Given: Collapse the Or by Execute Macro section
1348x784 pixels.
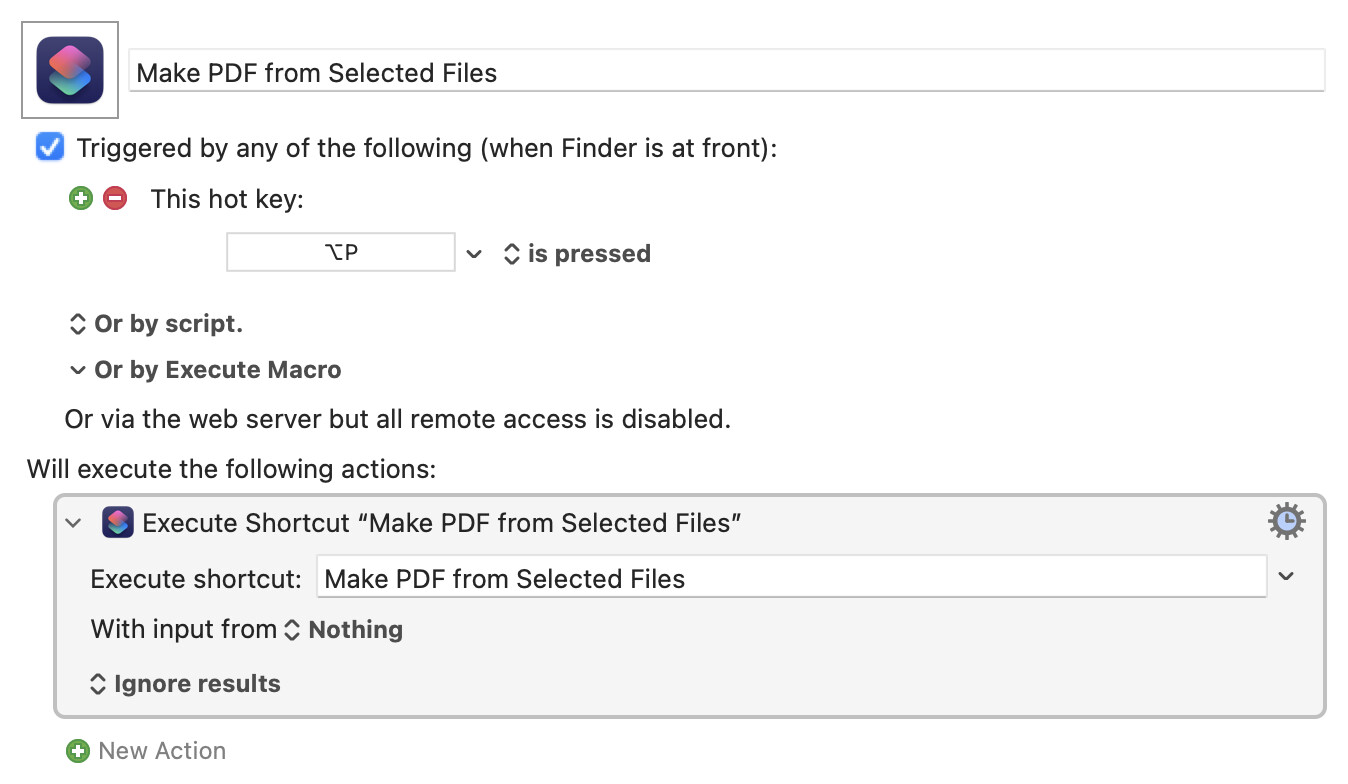Looking at the screenshot, I should point(77,370).
